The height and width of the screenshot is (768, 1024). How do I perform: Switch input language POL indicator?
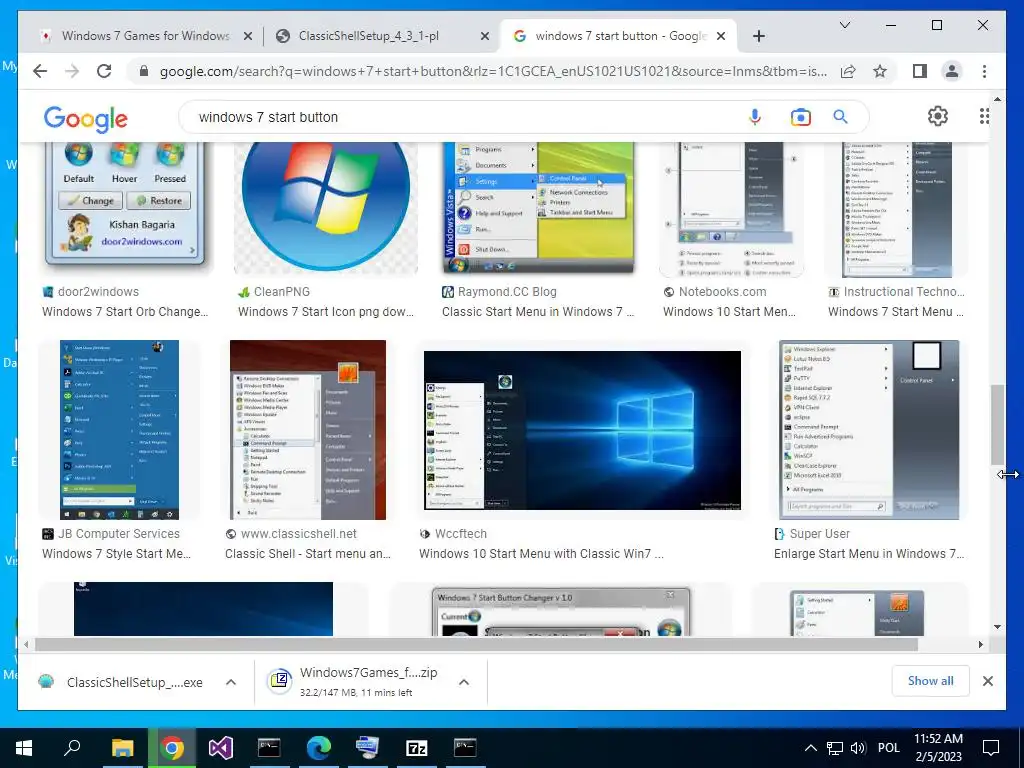click(888, 748)
